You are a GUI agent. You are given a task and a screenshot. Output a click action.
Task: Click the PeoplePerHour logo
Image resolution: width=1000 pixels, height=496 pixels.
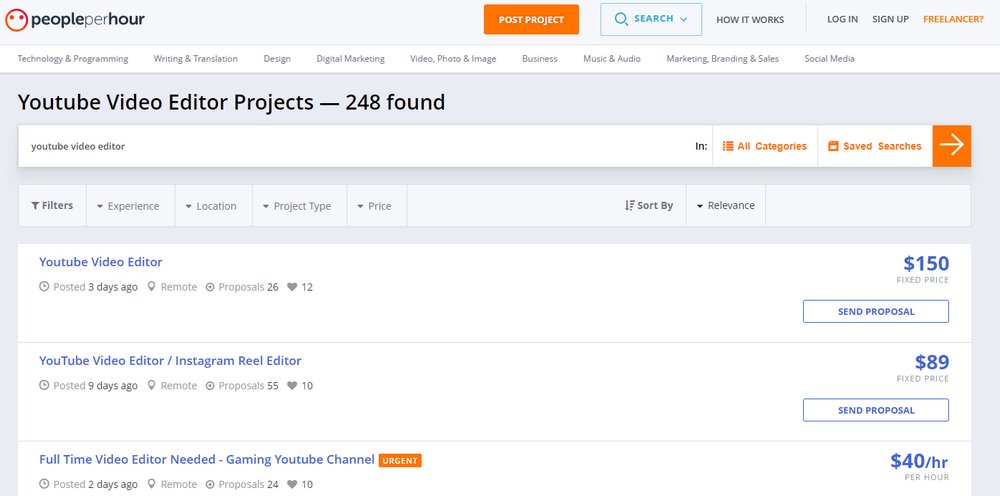pos(75,20)
